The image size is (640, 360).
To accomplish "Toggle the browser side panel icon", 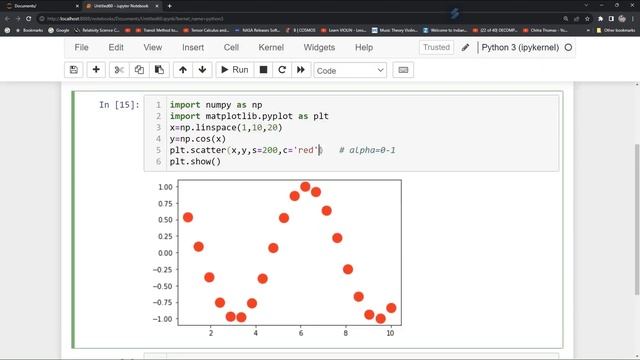I will coord(611,19).
